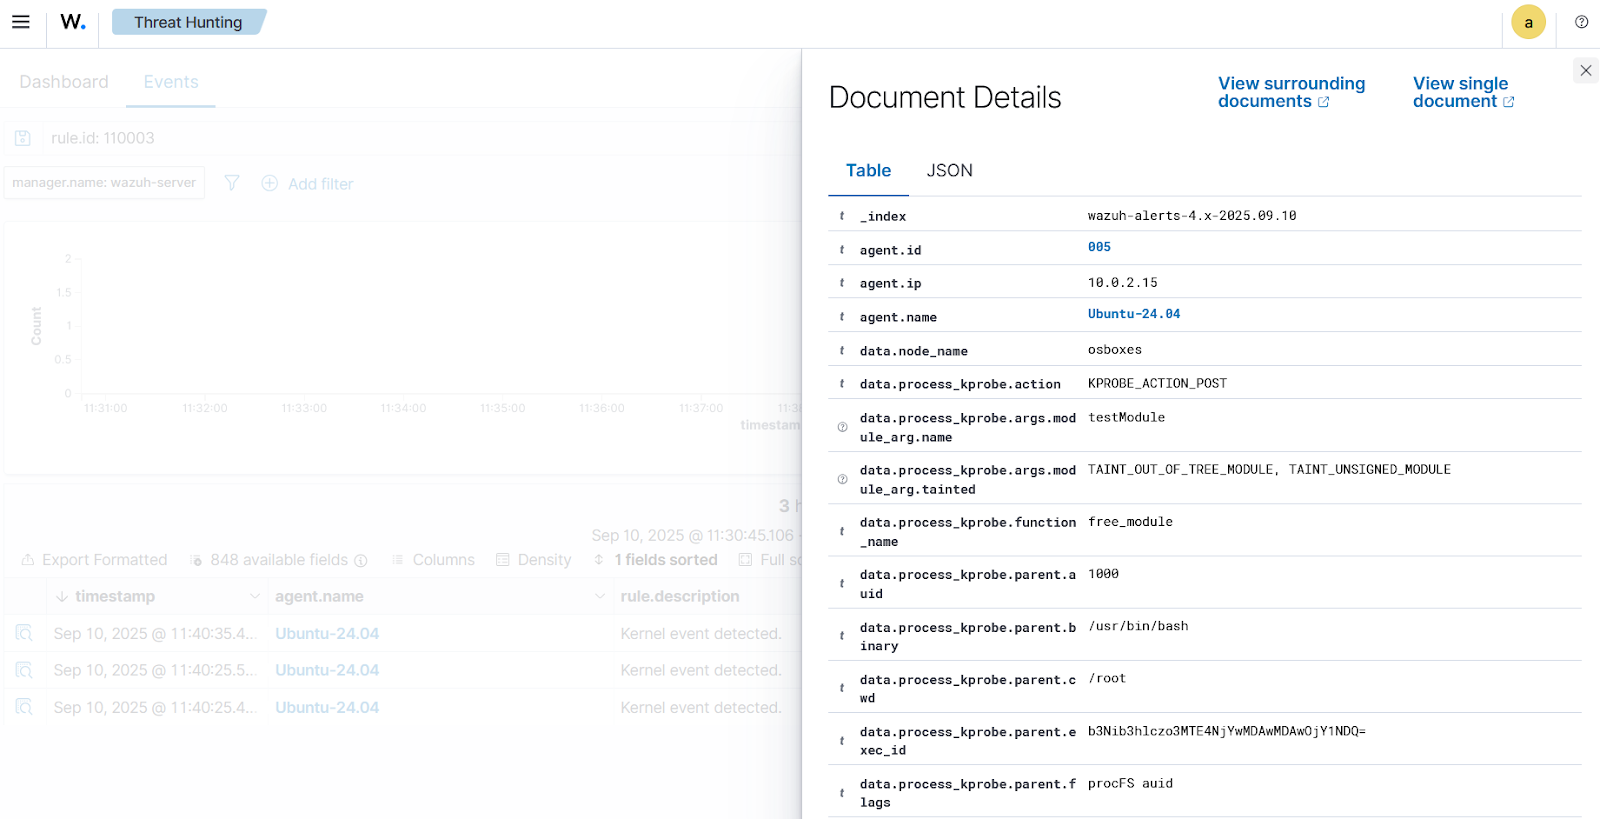Open the help icon in header
Image resolution: width=1600 pixels, height=819 pixels.
coord(1581,22)
